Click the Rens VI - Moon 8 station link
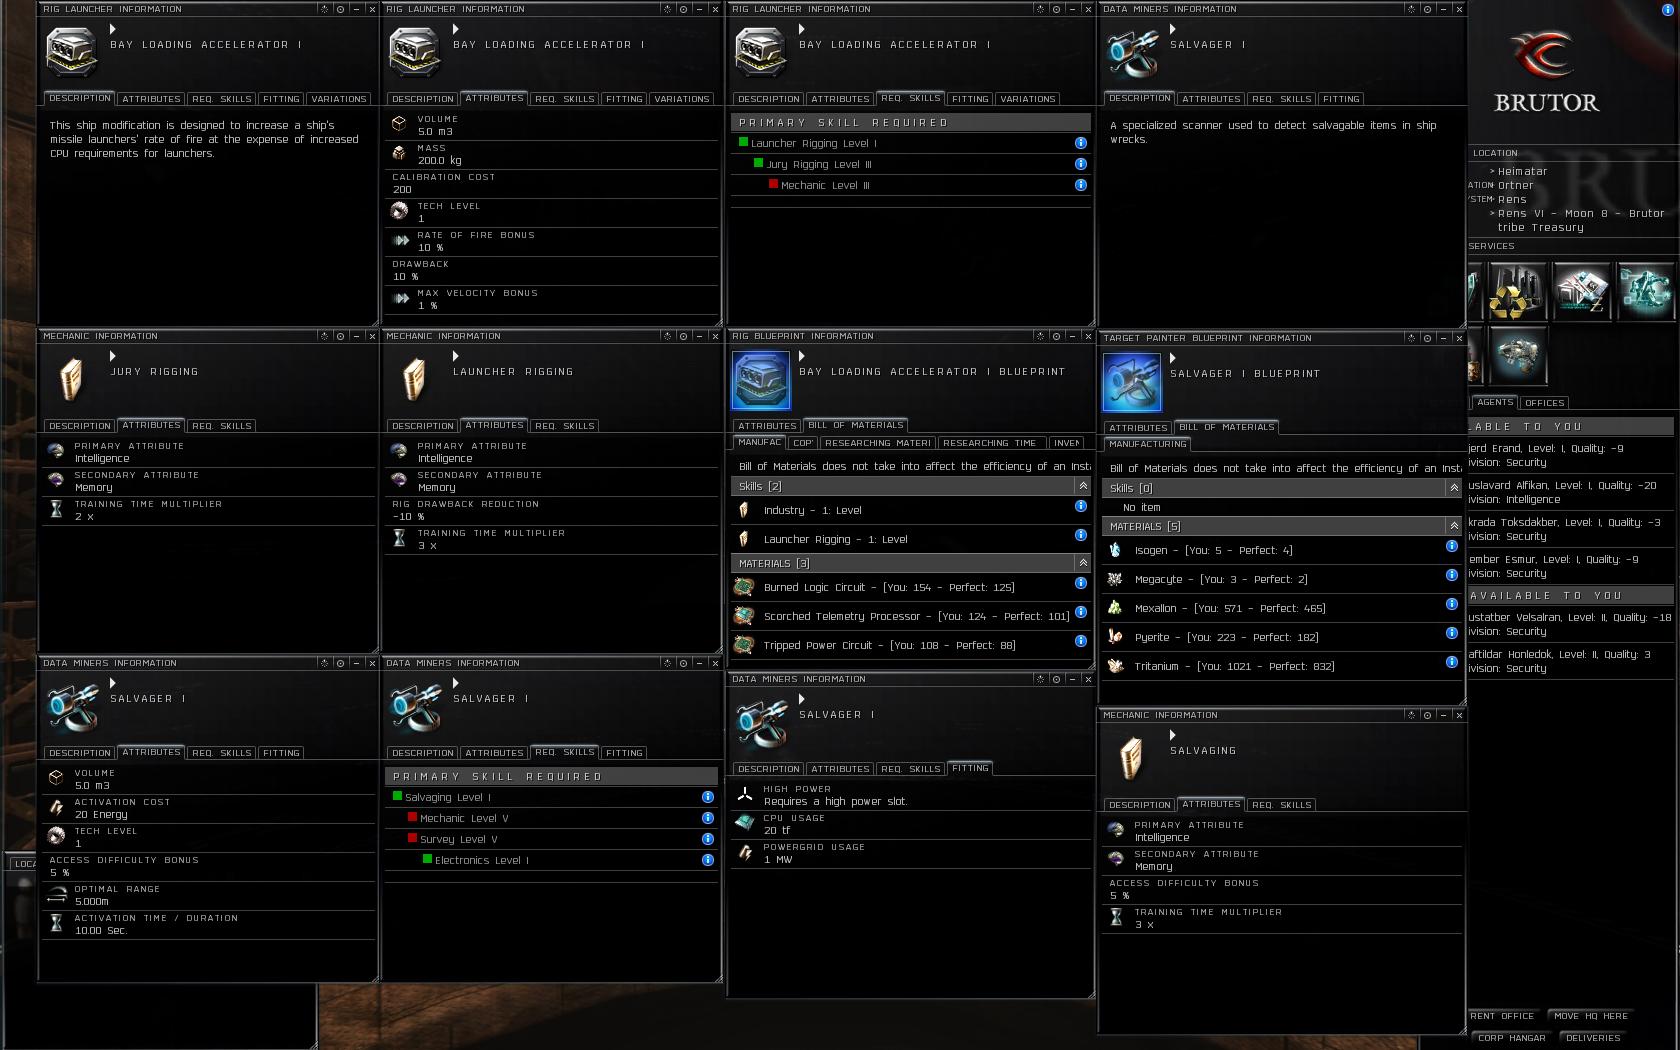This screenshot has height=1050, width=1680. [1580, 221]
